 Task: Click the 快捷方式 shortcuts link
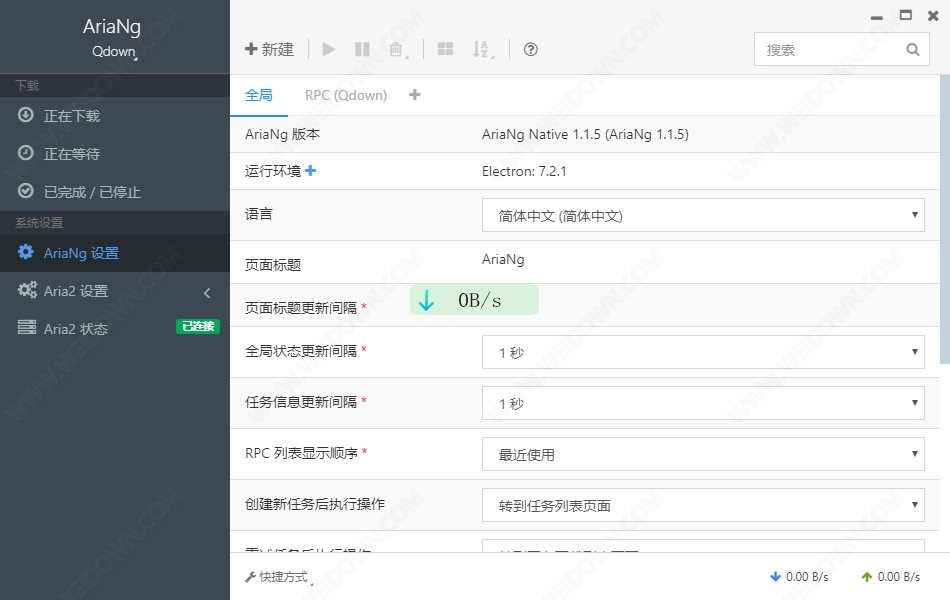coord(277,577)
